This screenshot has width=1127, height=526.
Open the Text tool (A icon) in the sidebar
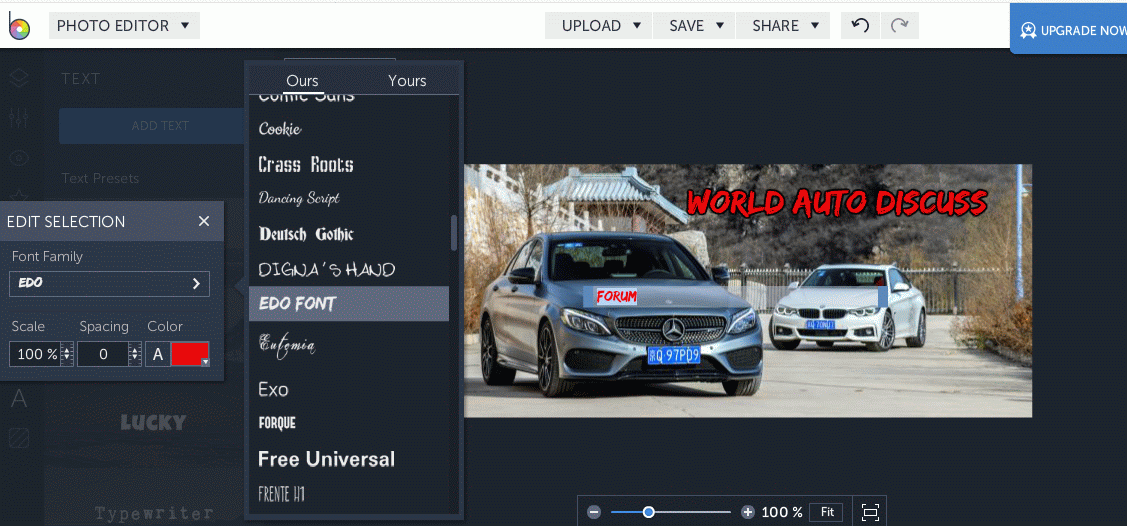[x=19, y=399]
